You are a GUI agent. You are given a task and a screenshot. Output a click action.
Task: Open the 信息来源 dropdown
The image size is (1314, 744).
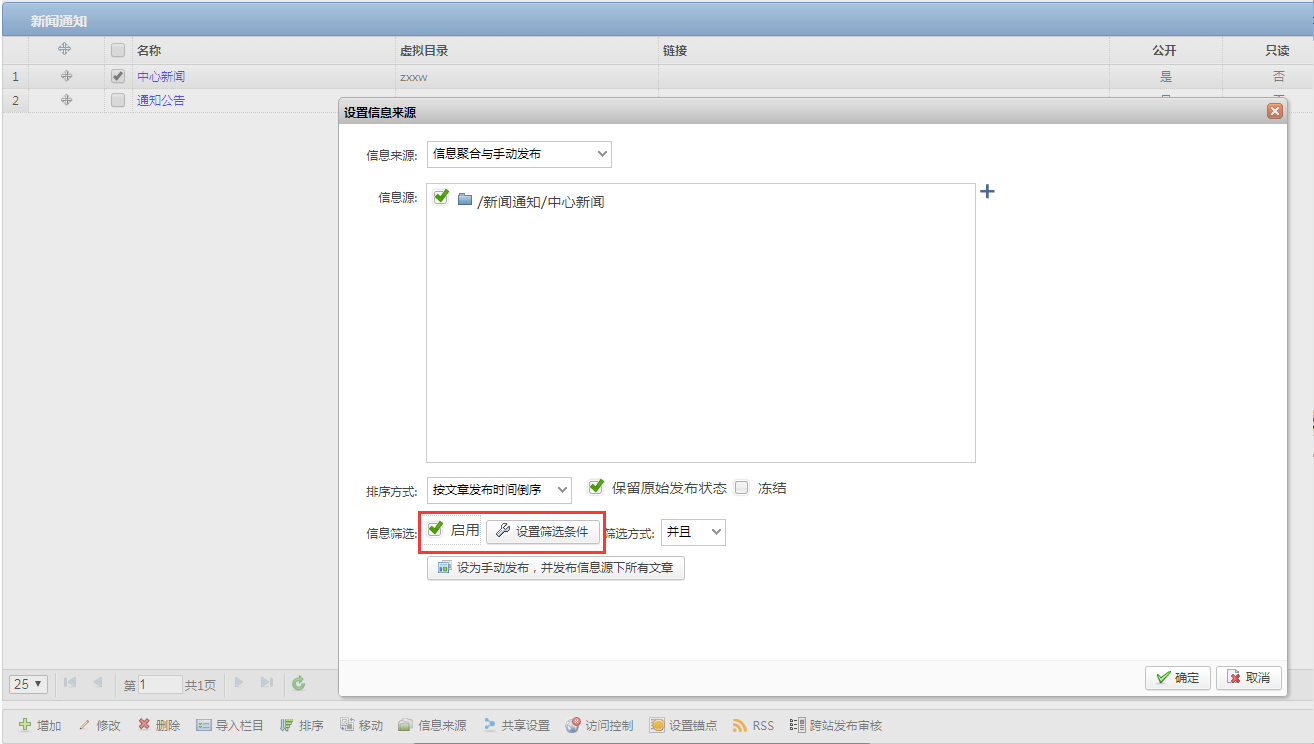pyautogui.click(x=518, y=154)
